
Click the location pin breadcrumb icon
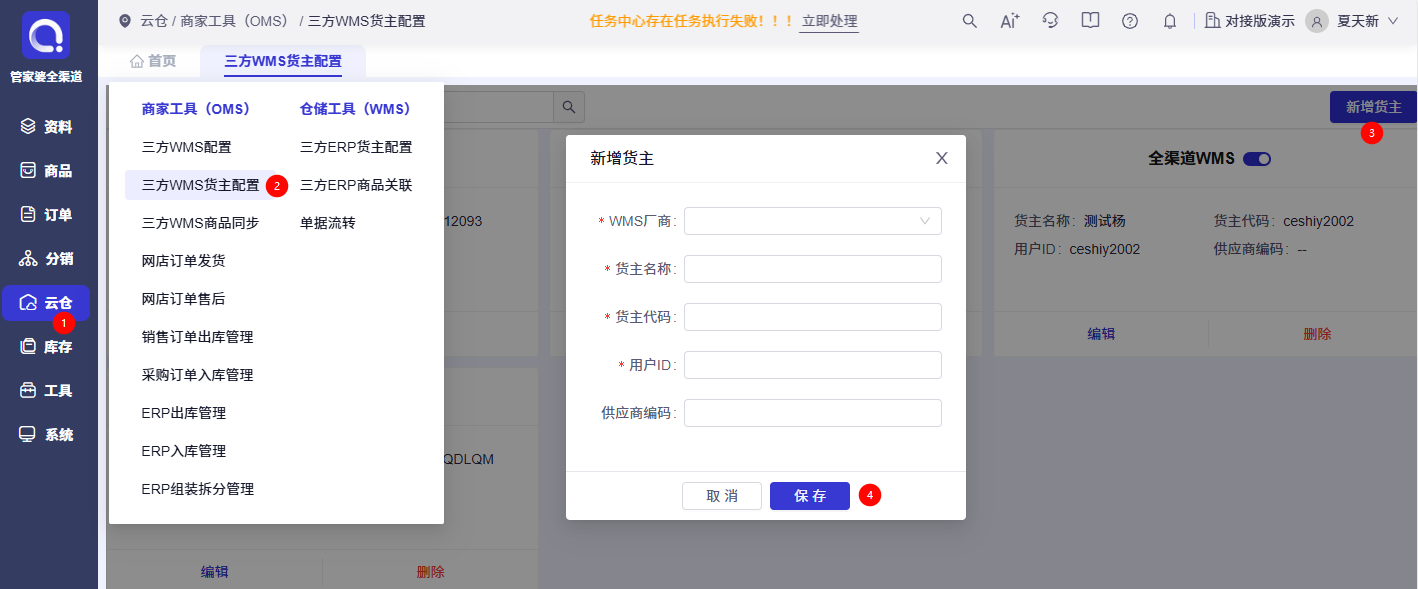(x=125, y=21)
